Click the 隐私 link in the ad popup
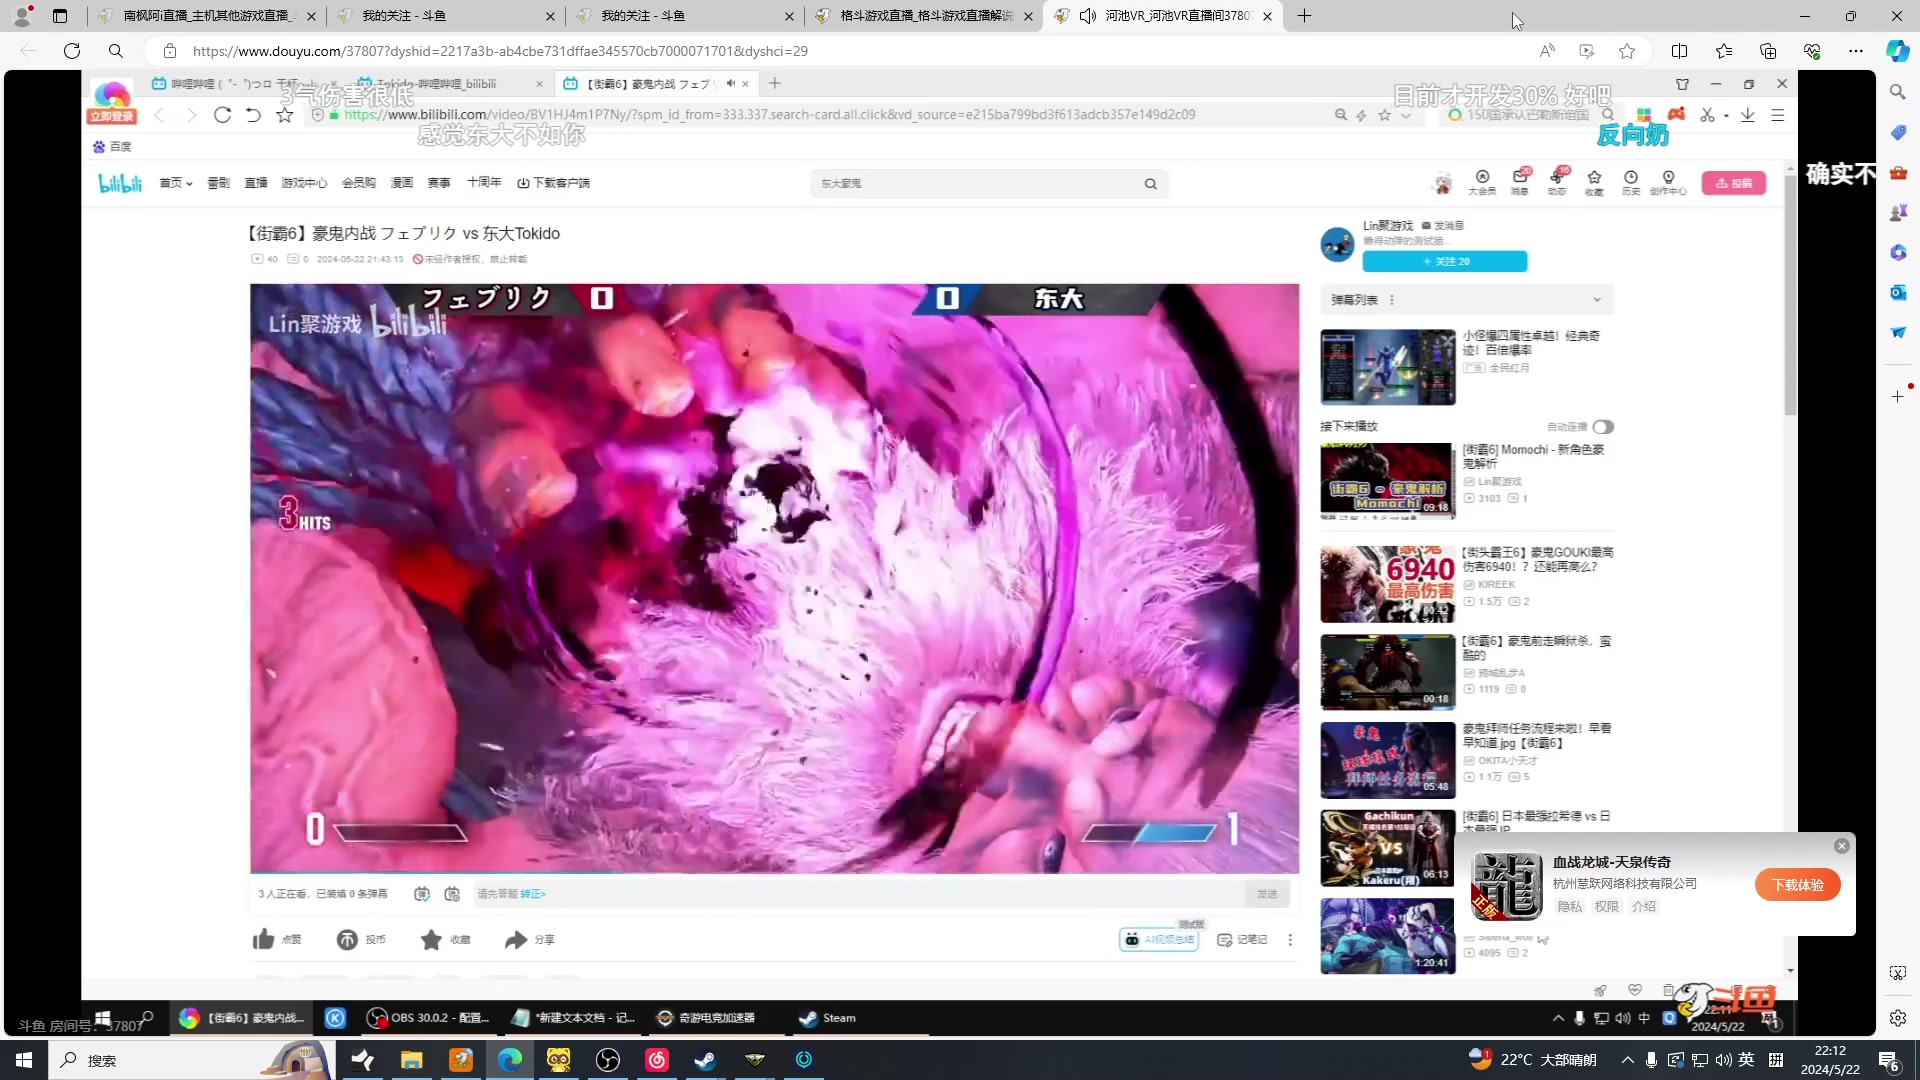Image resolution: width=1920 pixels, height=1080 pixels. click(1570, 907)
